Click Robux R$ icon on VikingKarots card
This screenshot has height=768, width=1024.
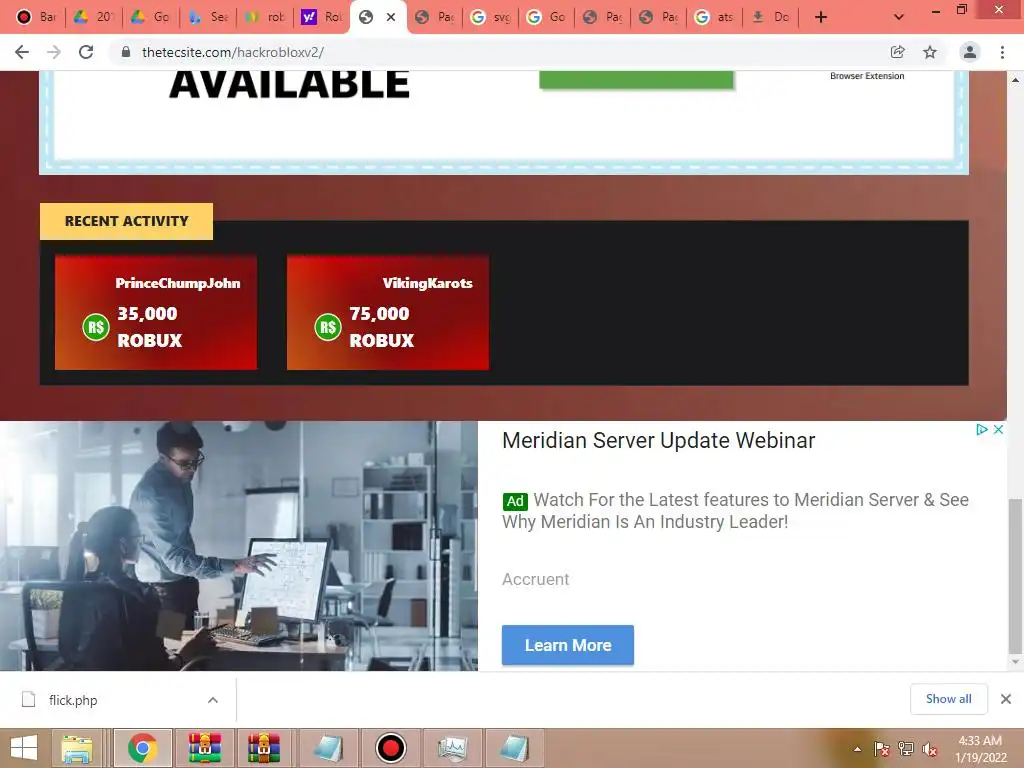pyautogui.click(x=328, y=327)
